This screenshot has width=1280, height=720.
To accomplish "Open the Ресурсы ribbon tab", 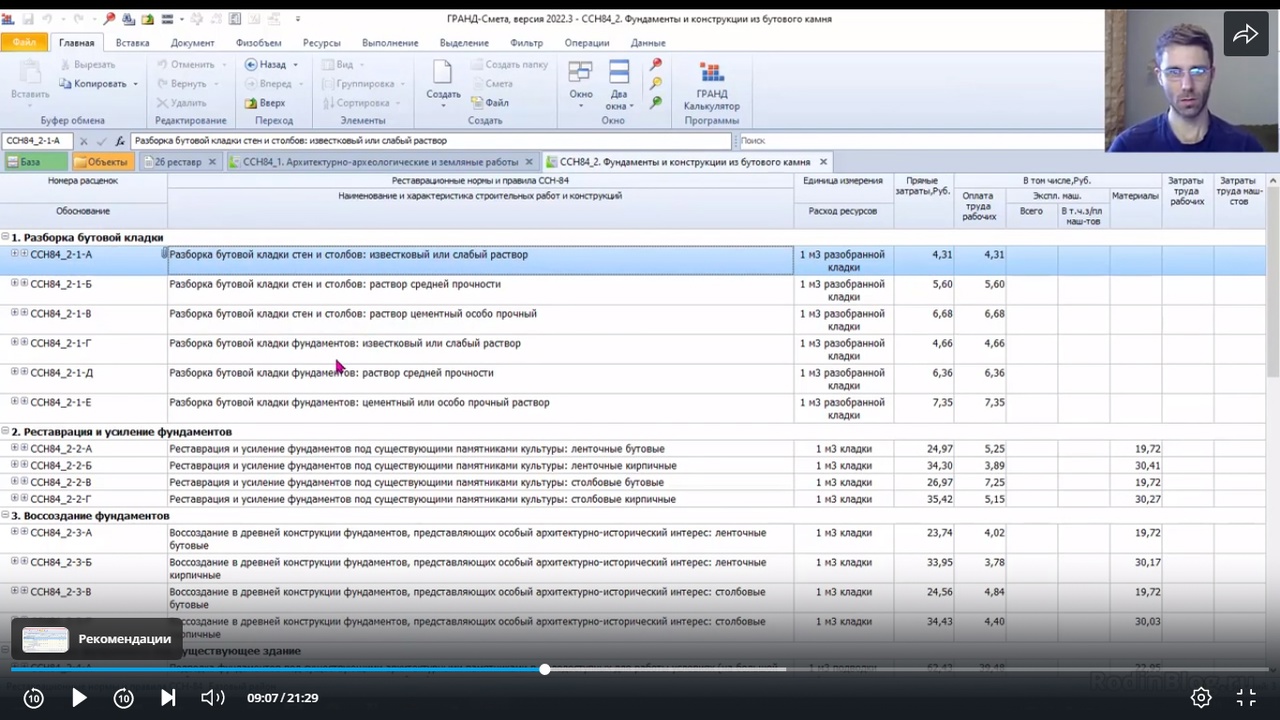I will click(x=321, y=43).
